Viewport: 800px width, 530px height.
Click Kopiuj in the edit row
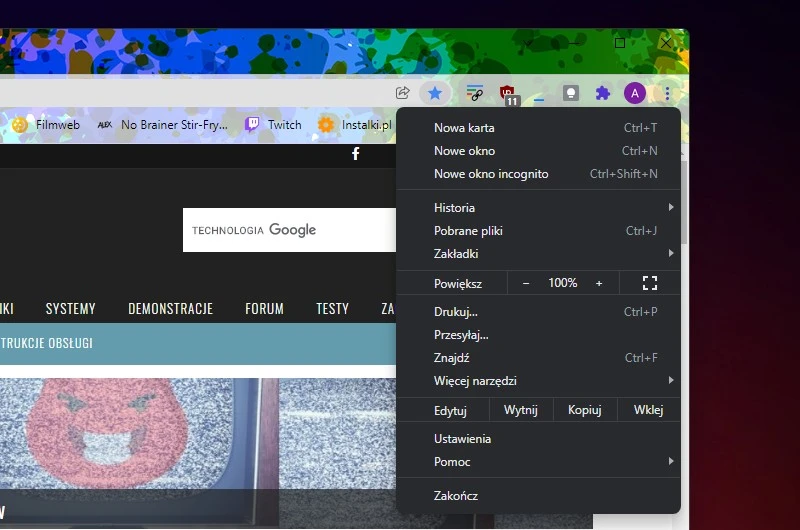click(x=585, y=410)
